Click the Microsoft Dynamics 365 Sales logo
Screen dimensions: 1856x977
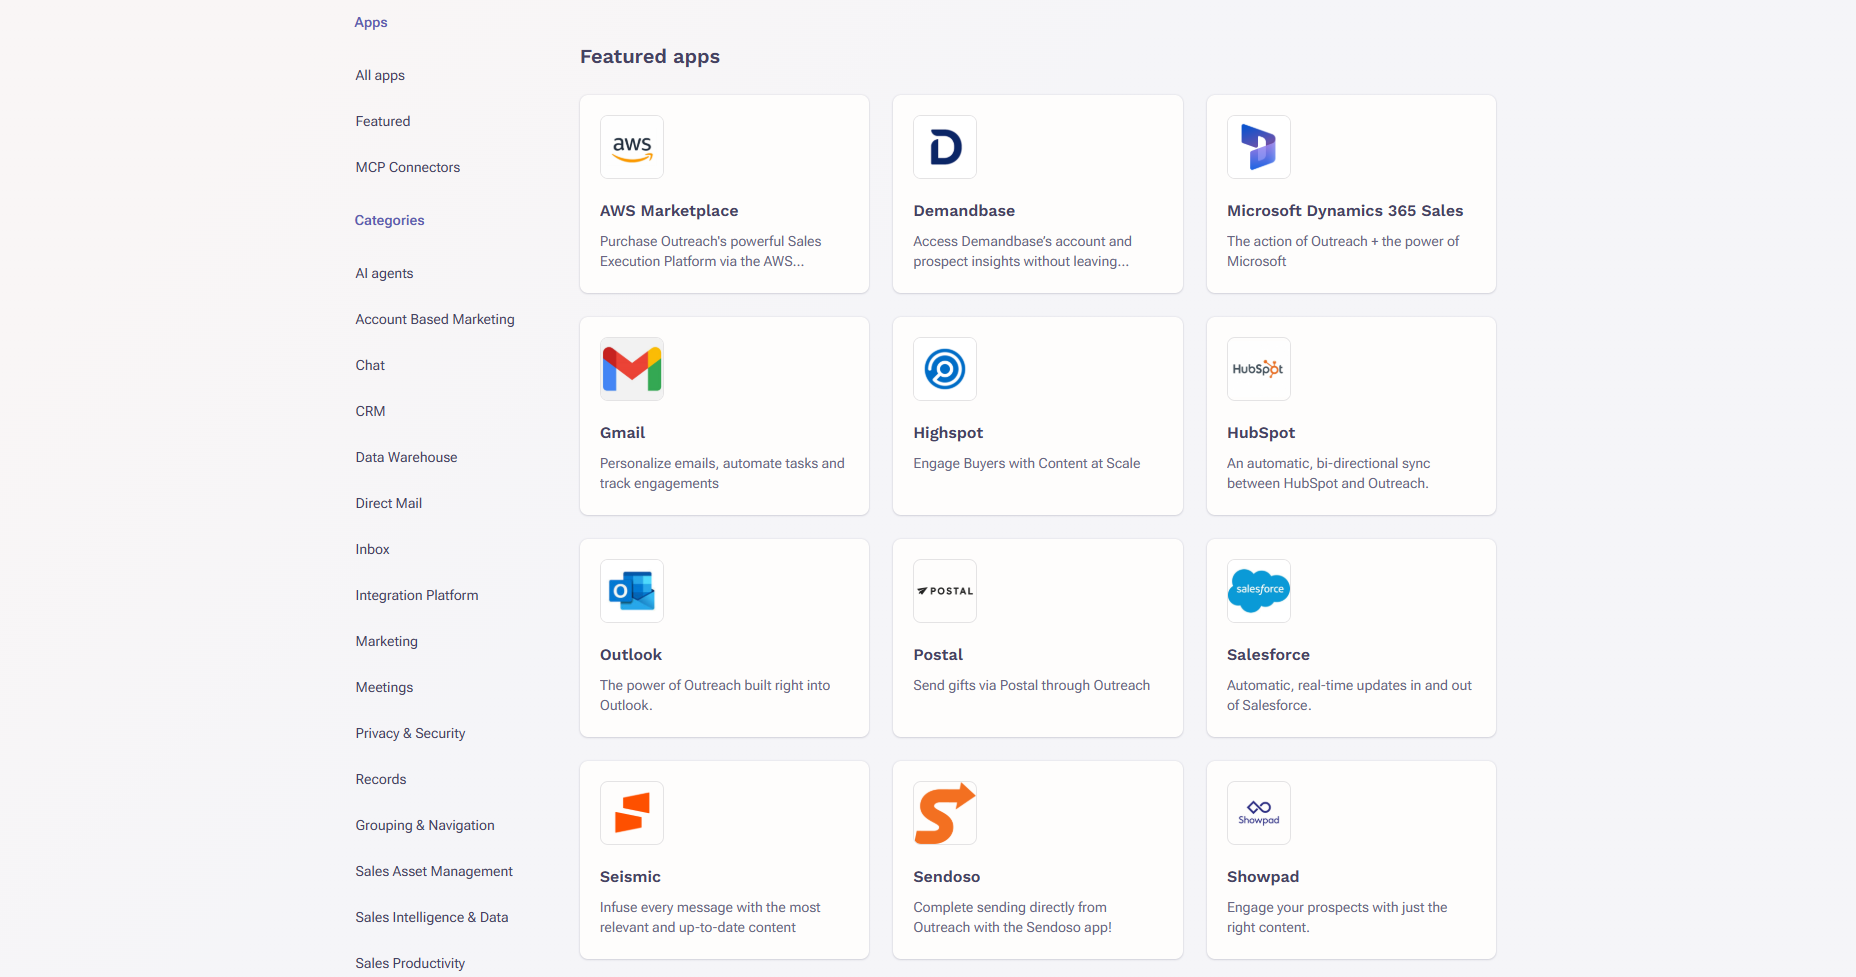1259,147
